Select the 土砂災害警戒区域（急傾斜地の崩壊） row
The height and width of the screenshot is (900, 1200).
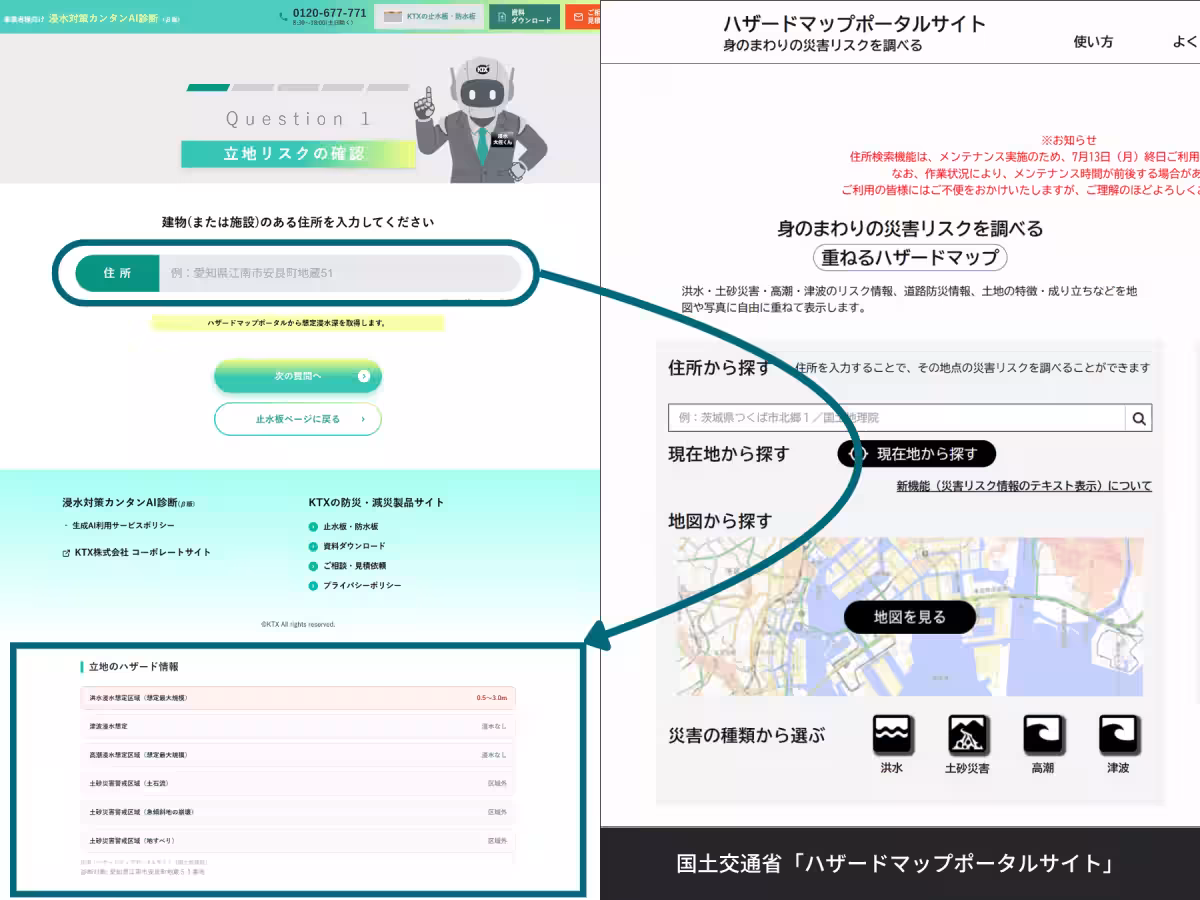(298, 812)
